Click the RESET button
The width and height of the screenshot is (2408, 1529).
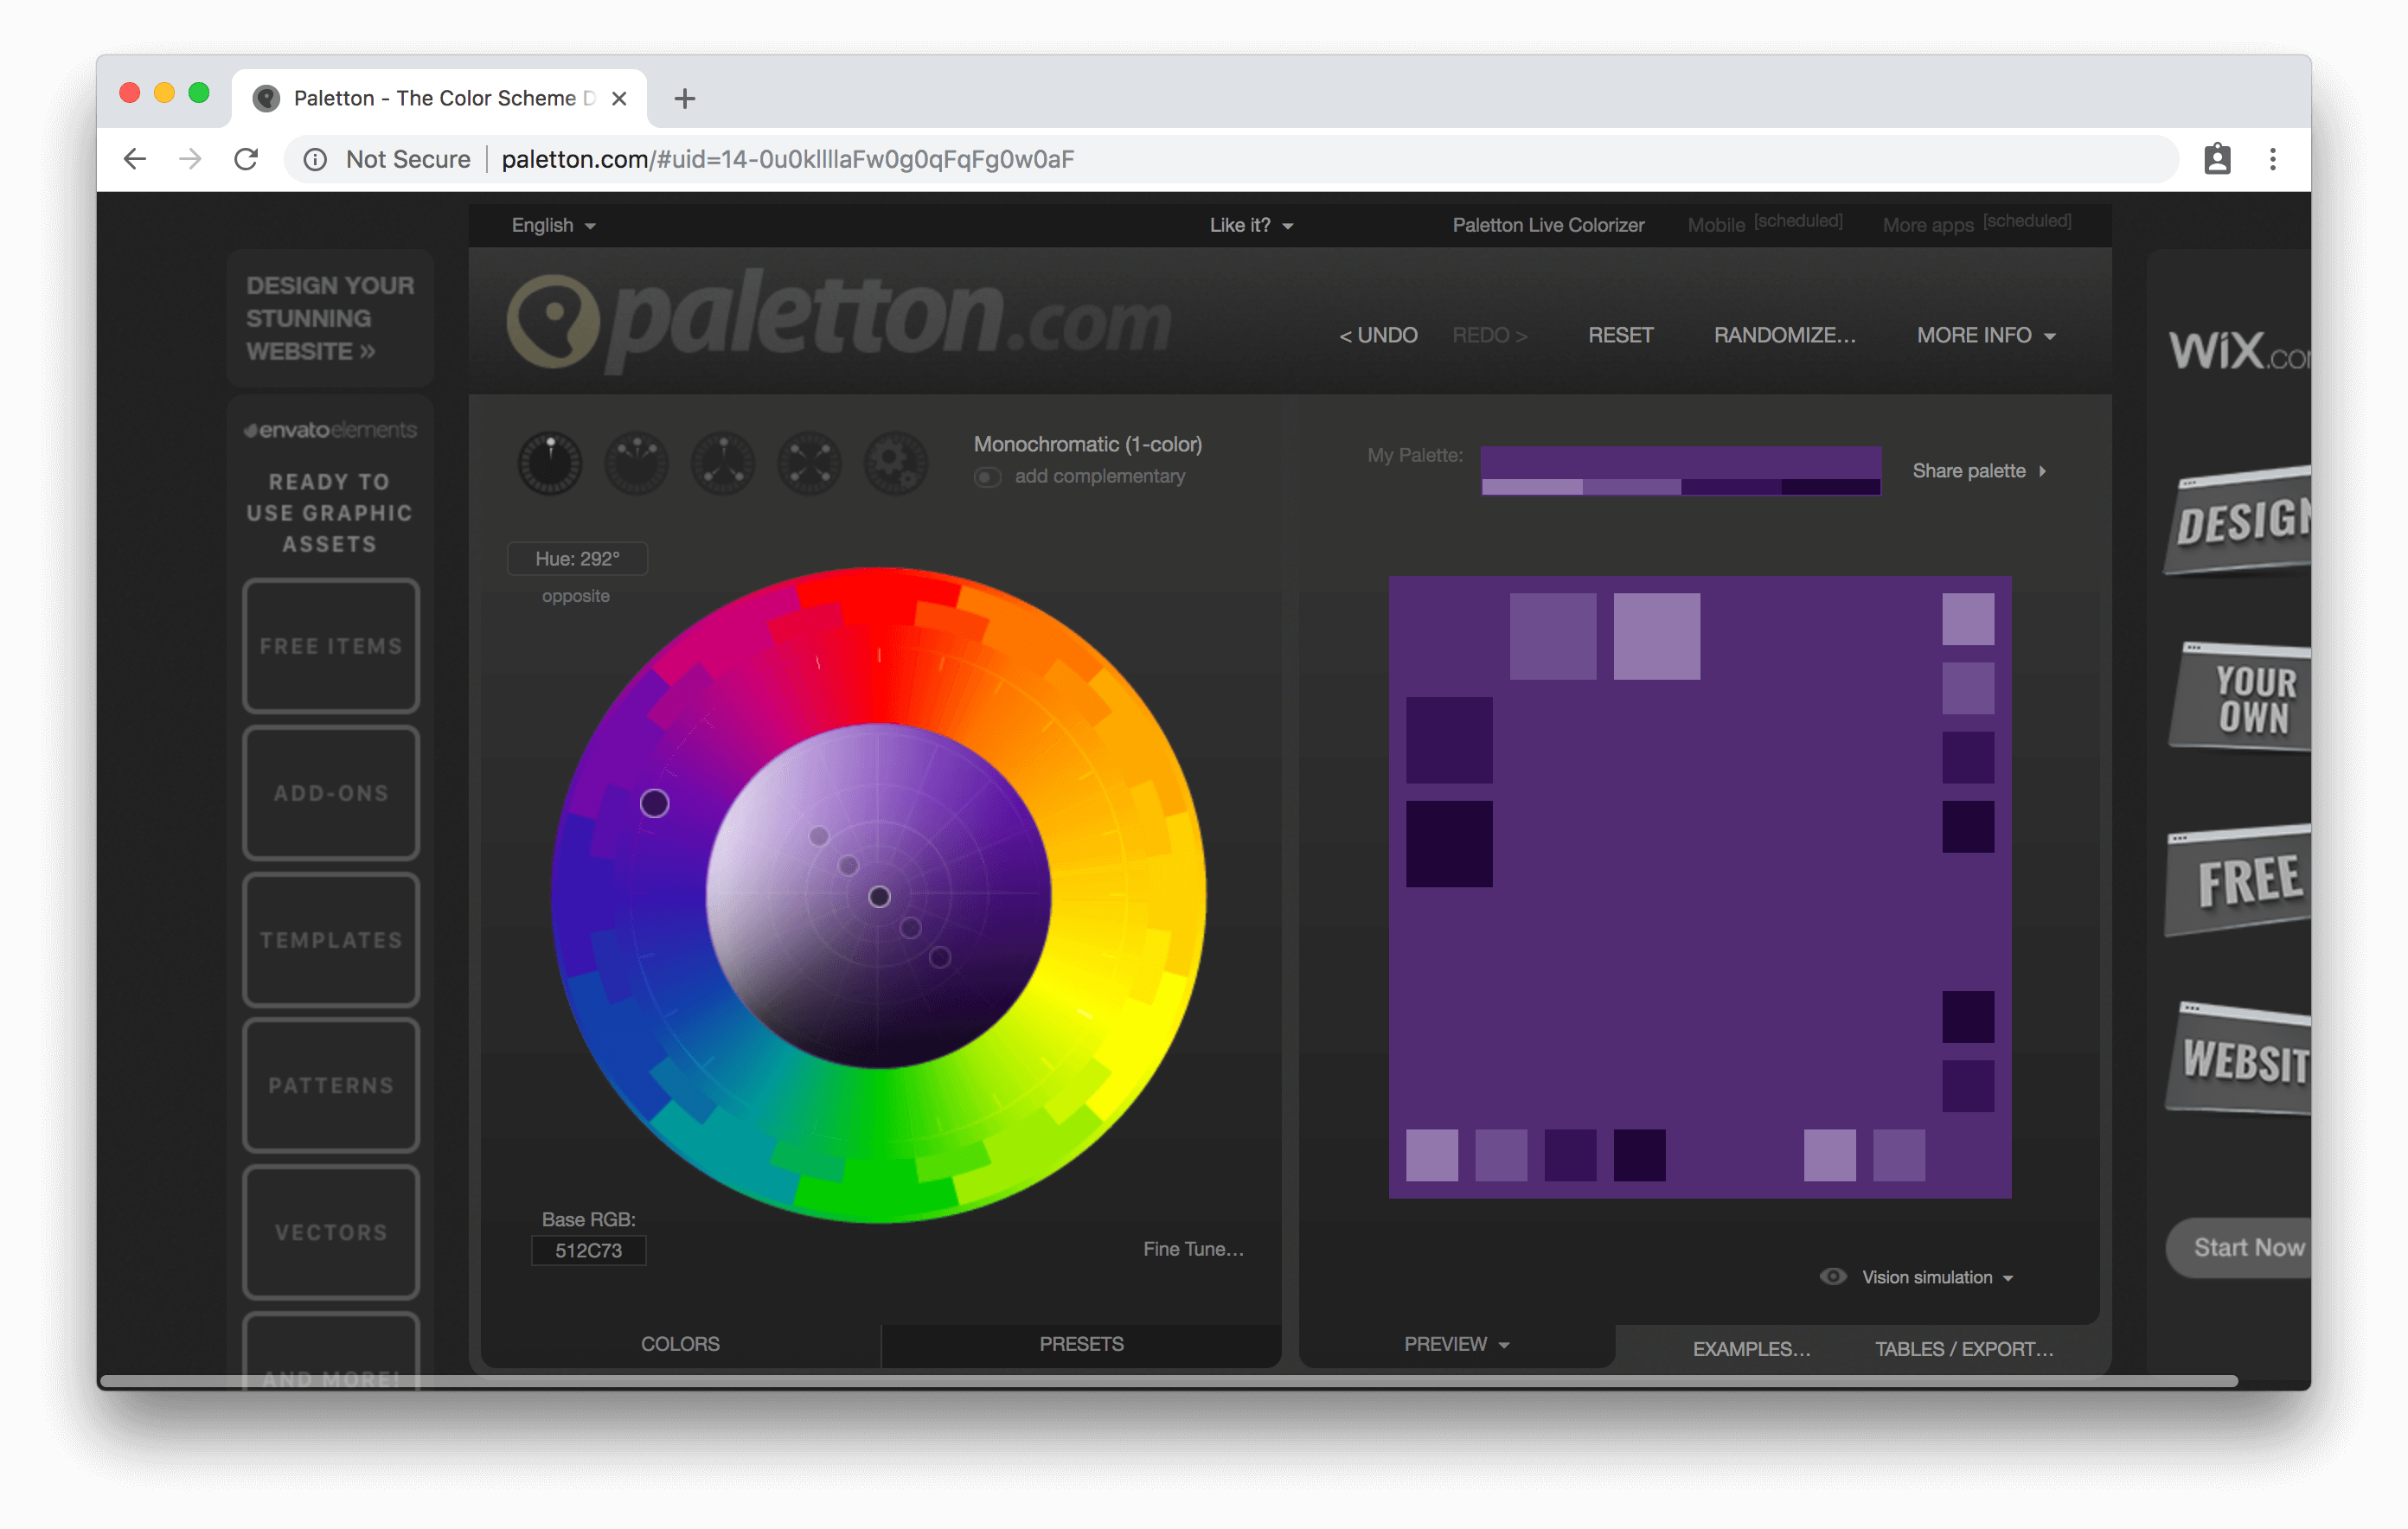[1617, 336]
